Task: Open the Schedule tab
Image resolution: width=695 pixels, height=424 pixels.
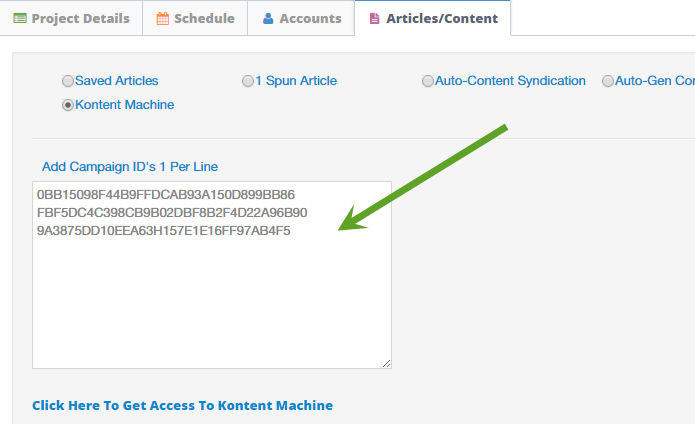Action: [195, 18]
